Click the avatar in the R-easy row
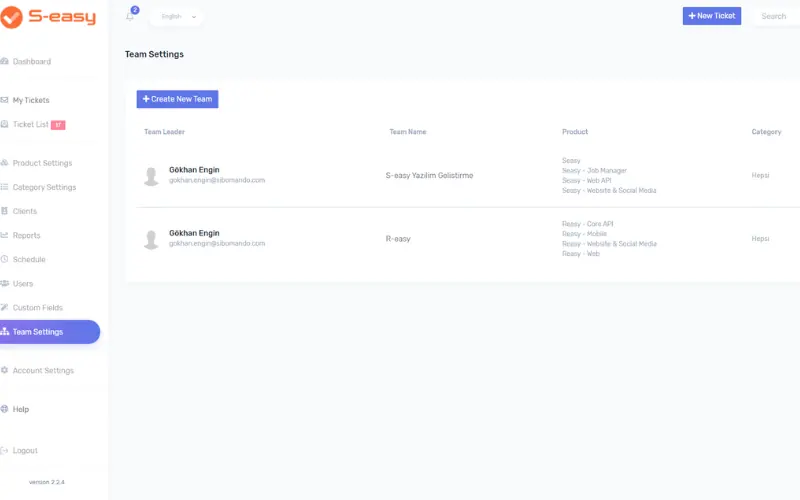This screenshot has height=500, width=800. click(x=151, y=239)
